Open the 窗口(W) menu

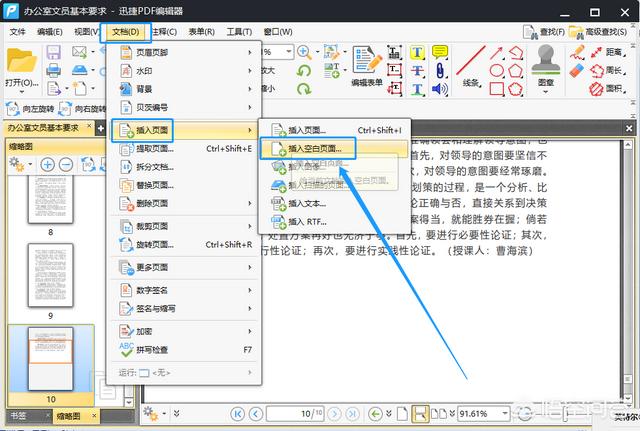278,32
